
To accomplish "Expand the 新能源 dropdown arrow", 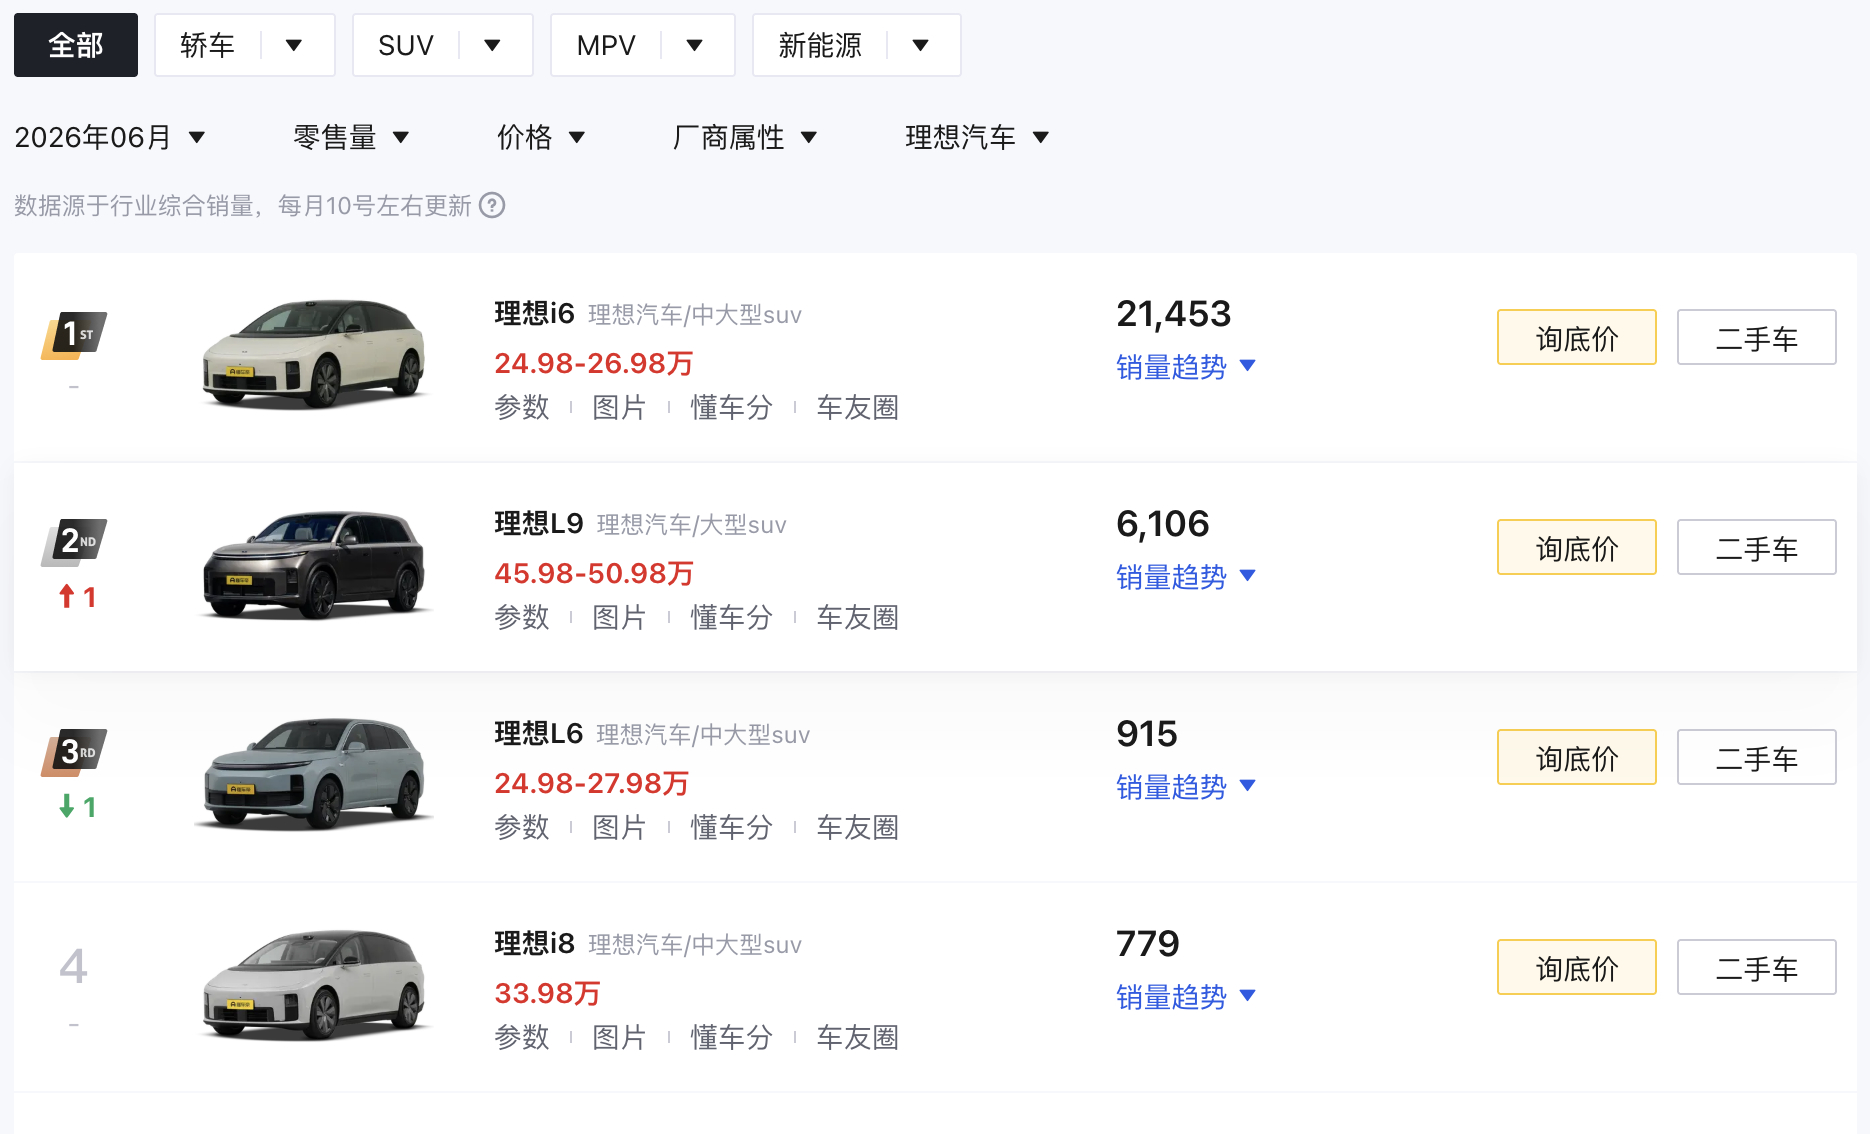I will click(921, 45).
